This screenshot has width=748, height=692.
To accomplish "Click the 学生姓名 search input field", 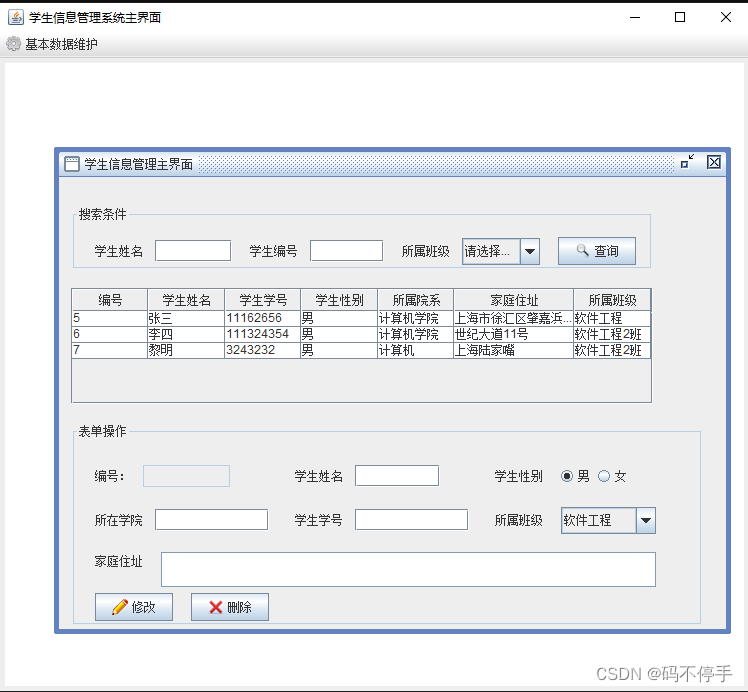I will pyautogui.click(x=193, y=251).
